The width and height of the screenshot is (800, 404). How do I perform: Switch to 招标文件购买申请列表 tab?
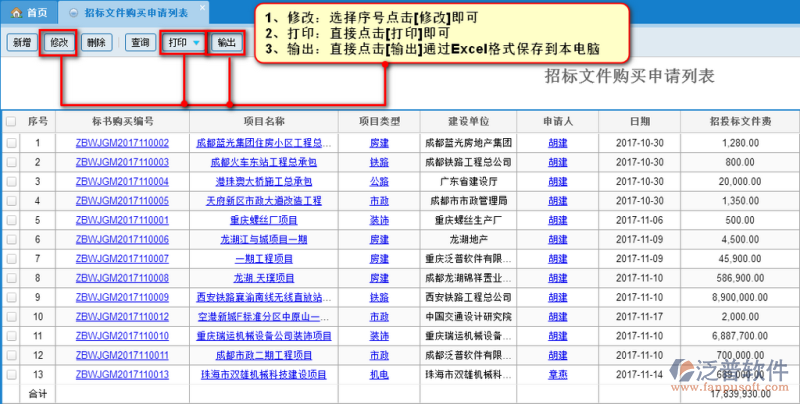pos(136,13)
